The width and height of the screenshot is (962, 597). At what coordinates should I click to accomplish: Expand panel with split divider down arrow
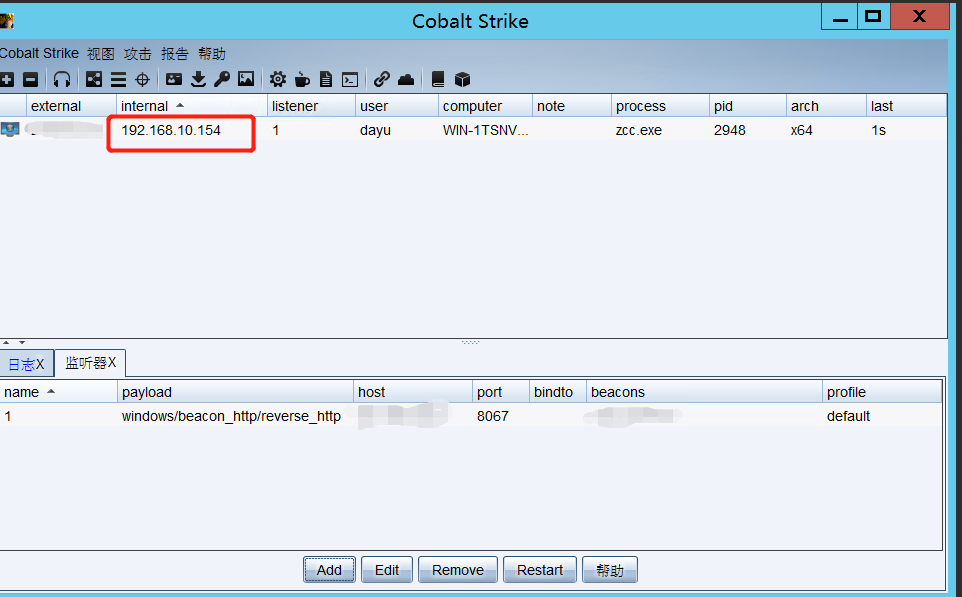[x=21, y=342]
